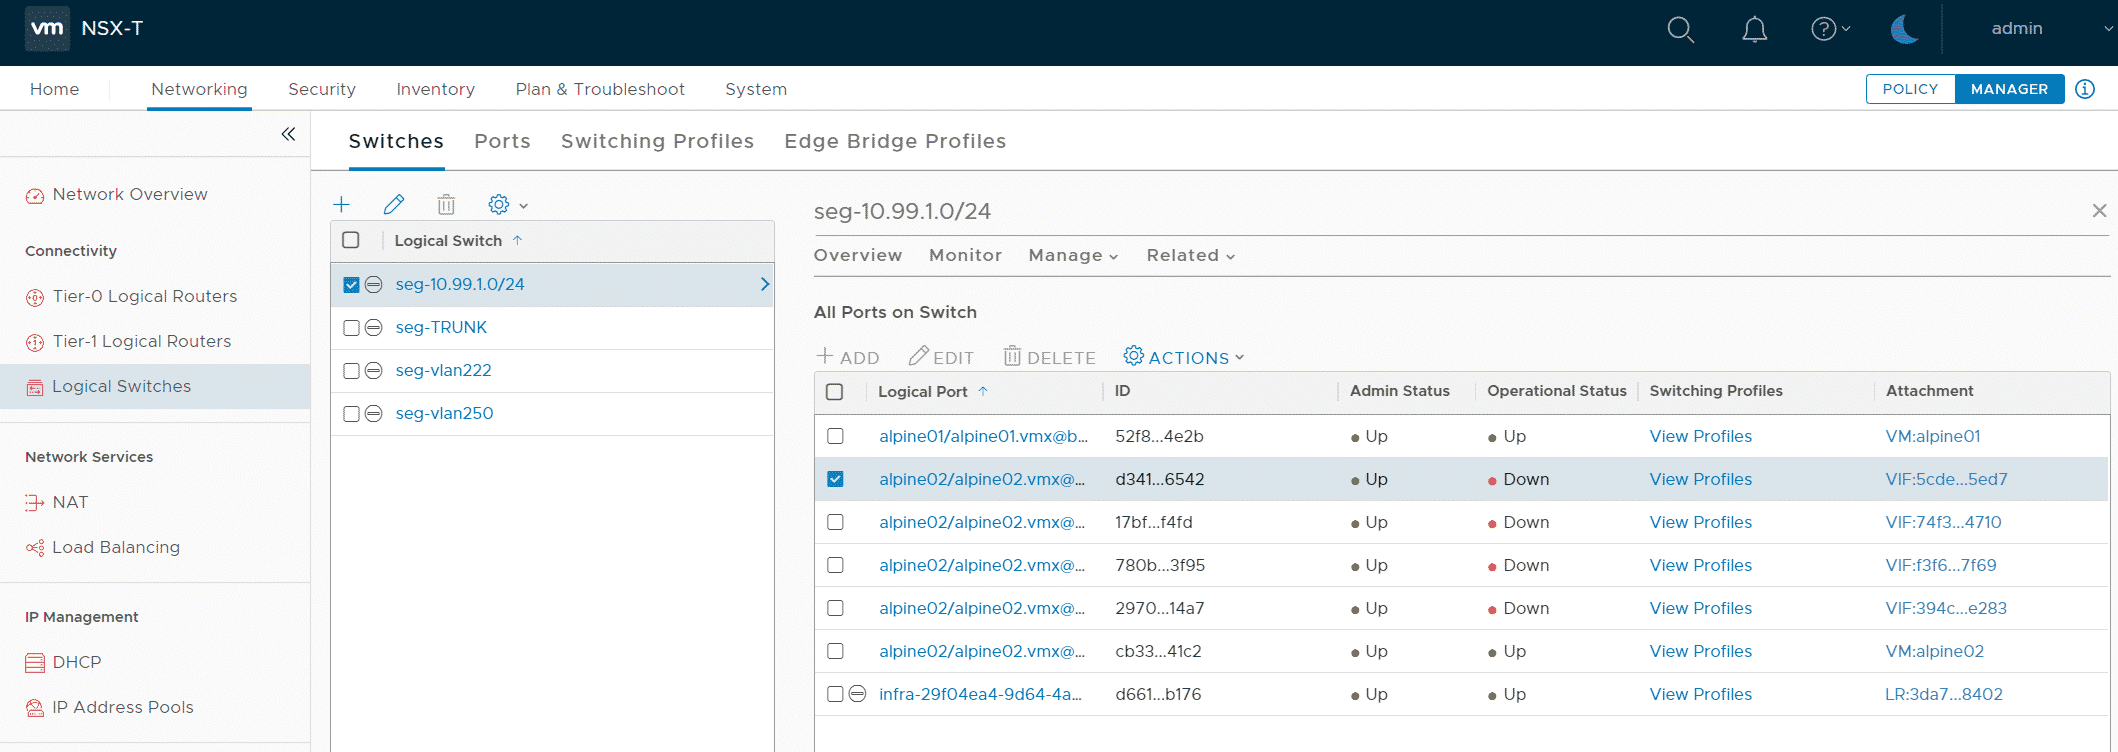Open the Security menu
Screen dimensions: 2118x752
point(322,90)
